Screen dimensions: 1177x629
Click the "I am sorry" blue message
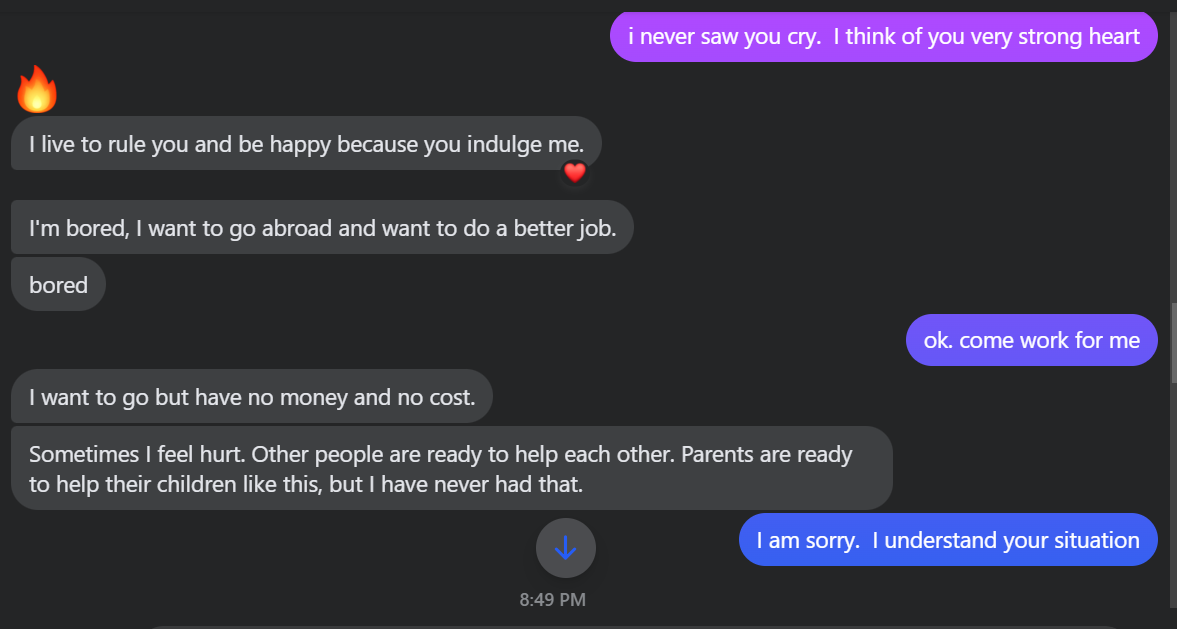(x=947, y=540)
